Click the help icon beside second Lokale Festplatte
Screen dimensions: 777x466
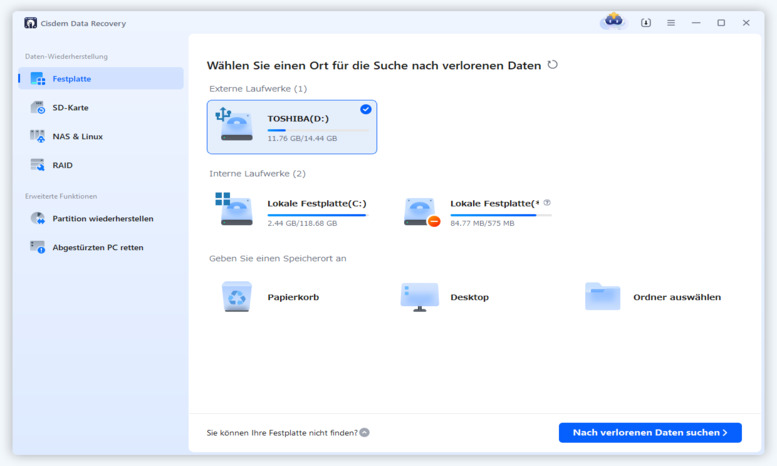(x=547, y=203)
